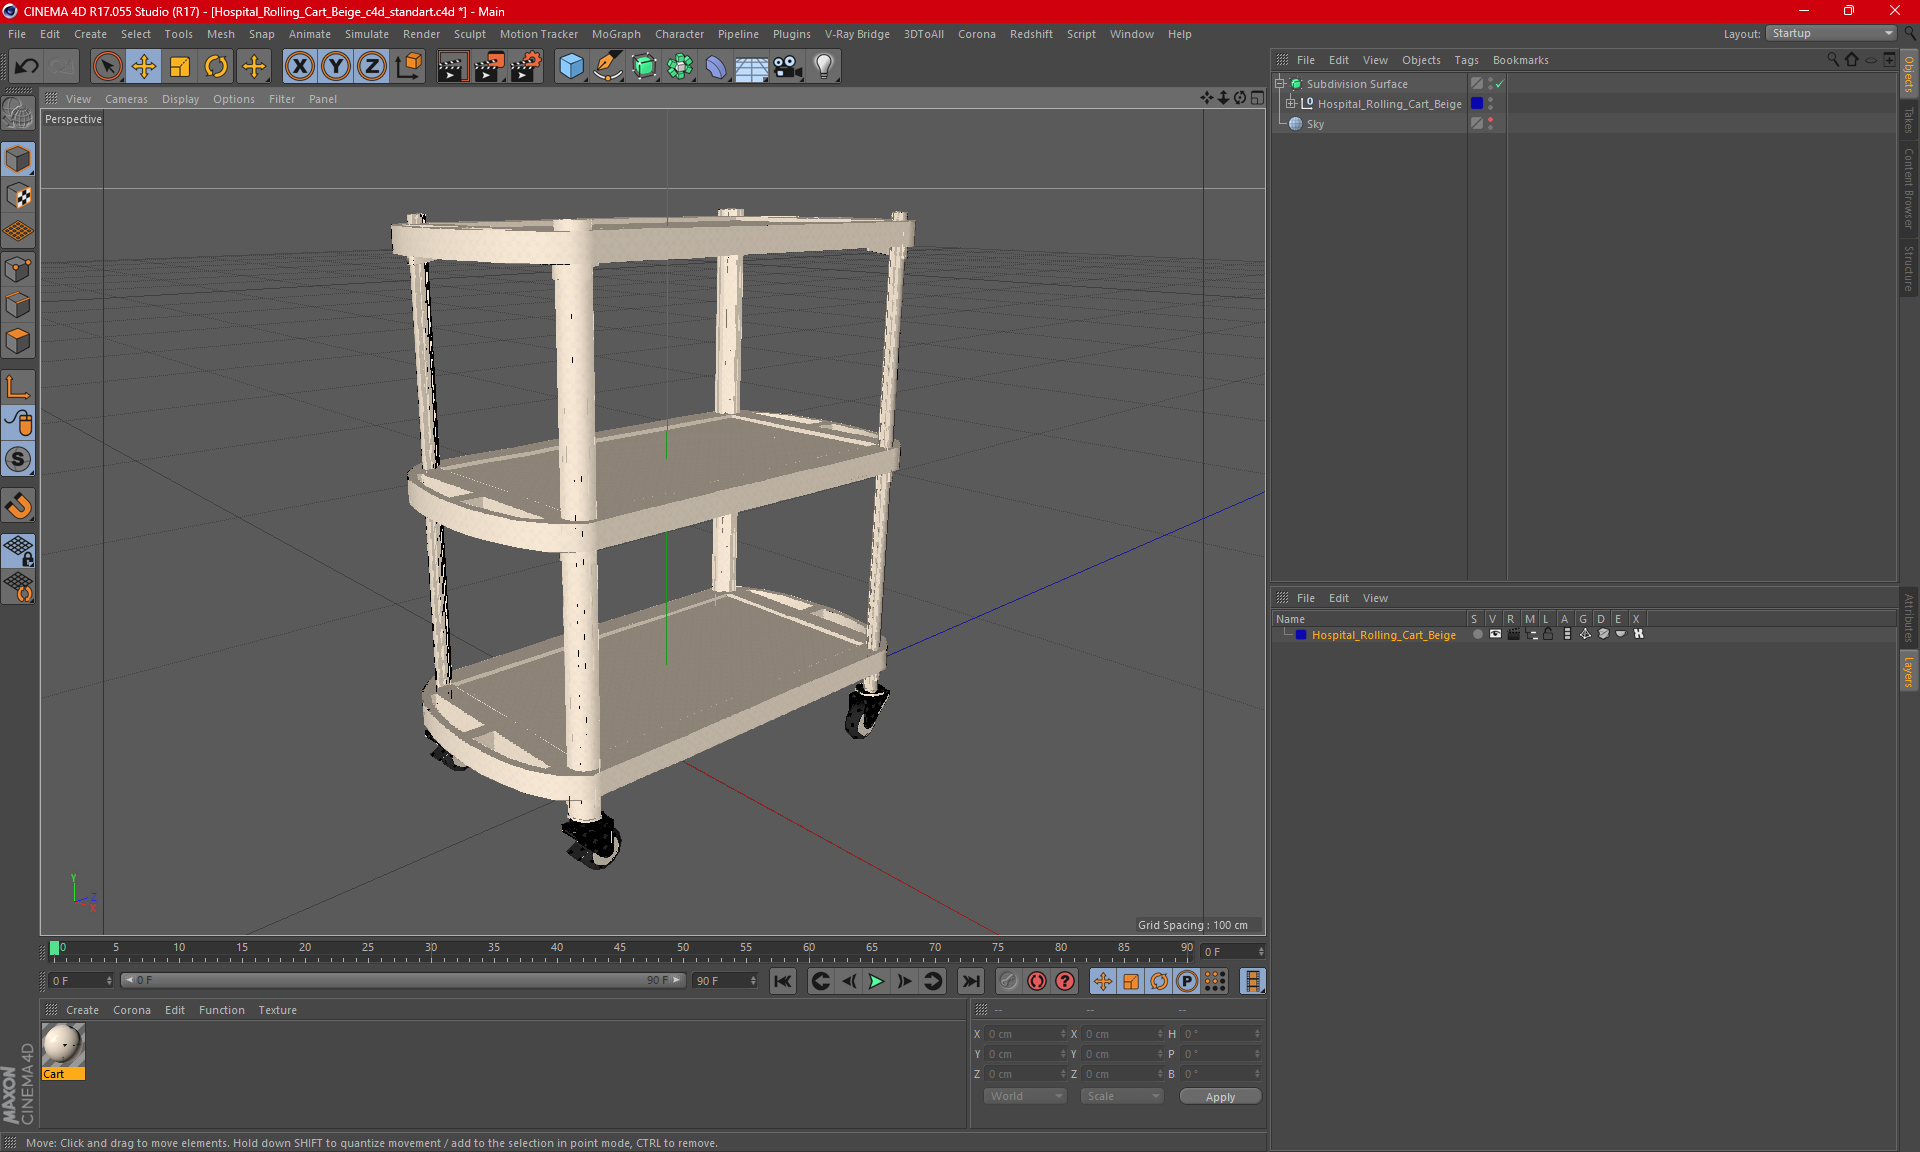Open the Layout Startup dropdown

[x=1833, y=33]
